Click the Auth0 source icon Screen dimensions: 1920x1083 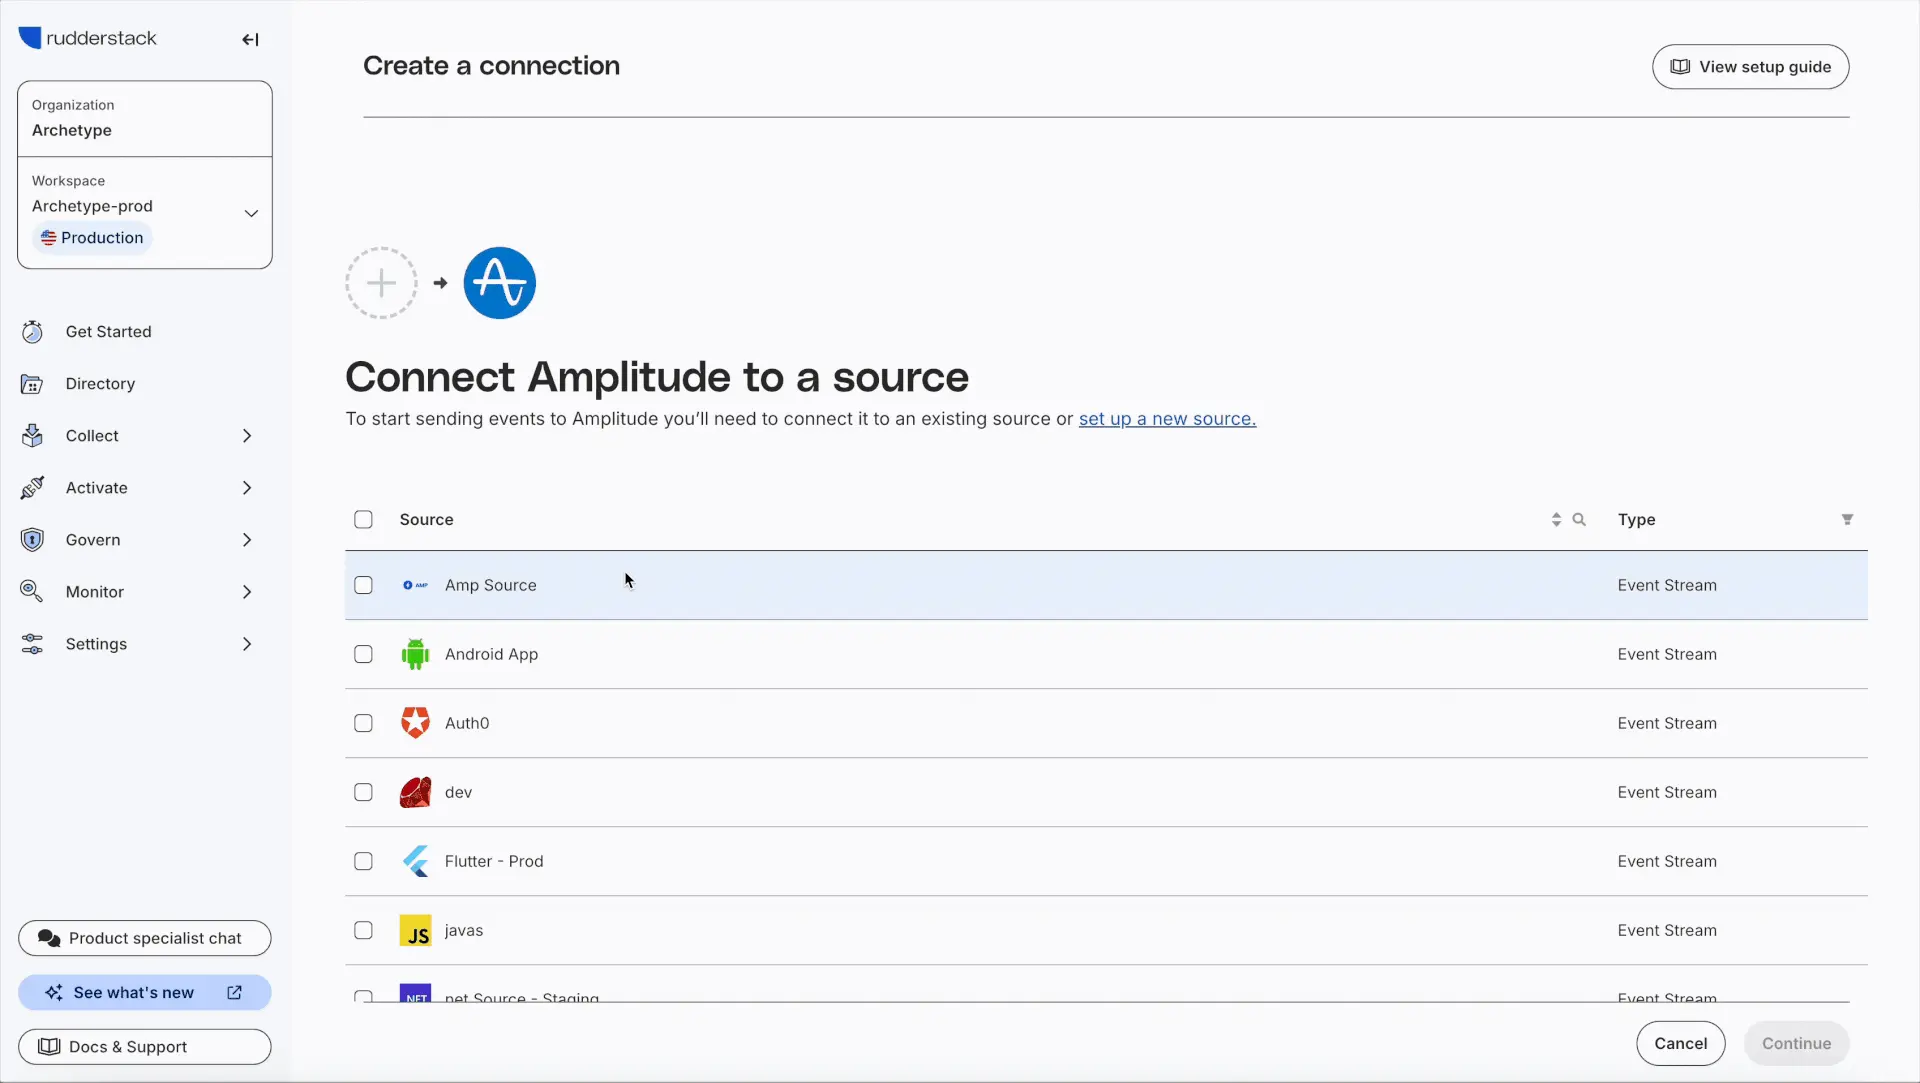tap(415, 723)
